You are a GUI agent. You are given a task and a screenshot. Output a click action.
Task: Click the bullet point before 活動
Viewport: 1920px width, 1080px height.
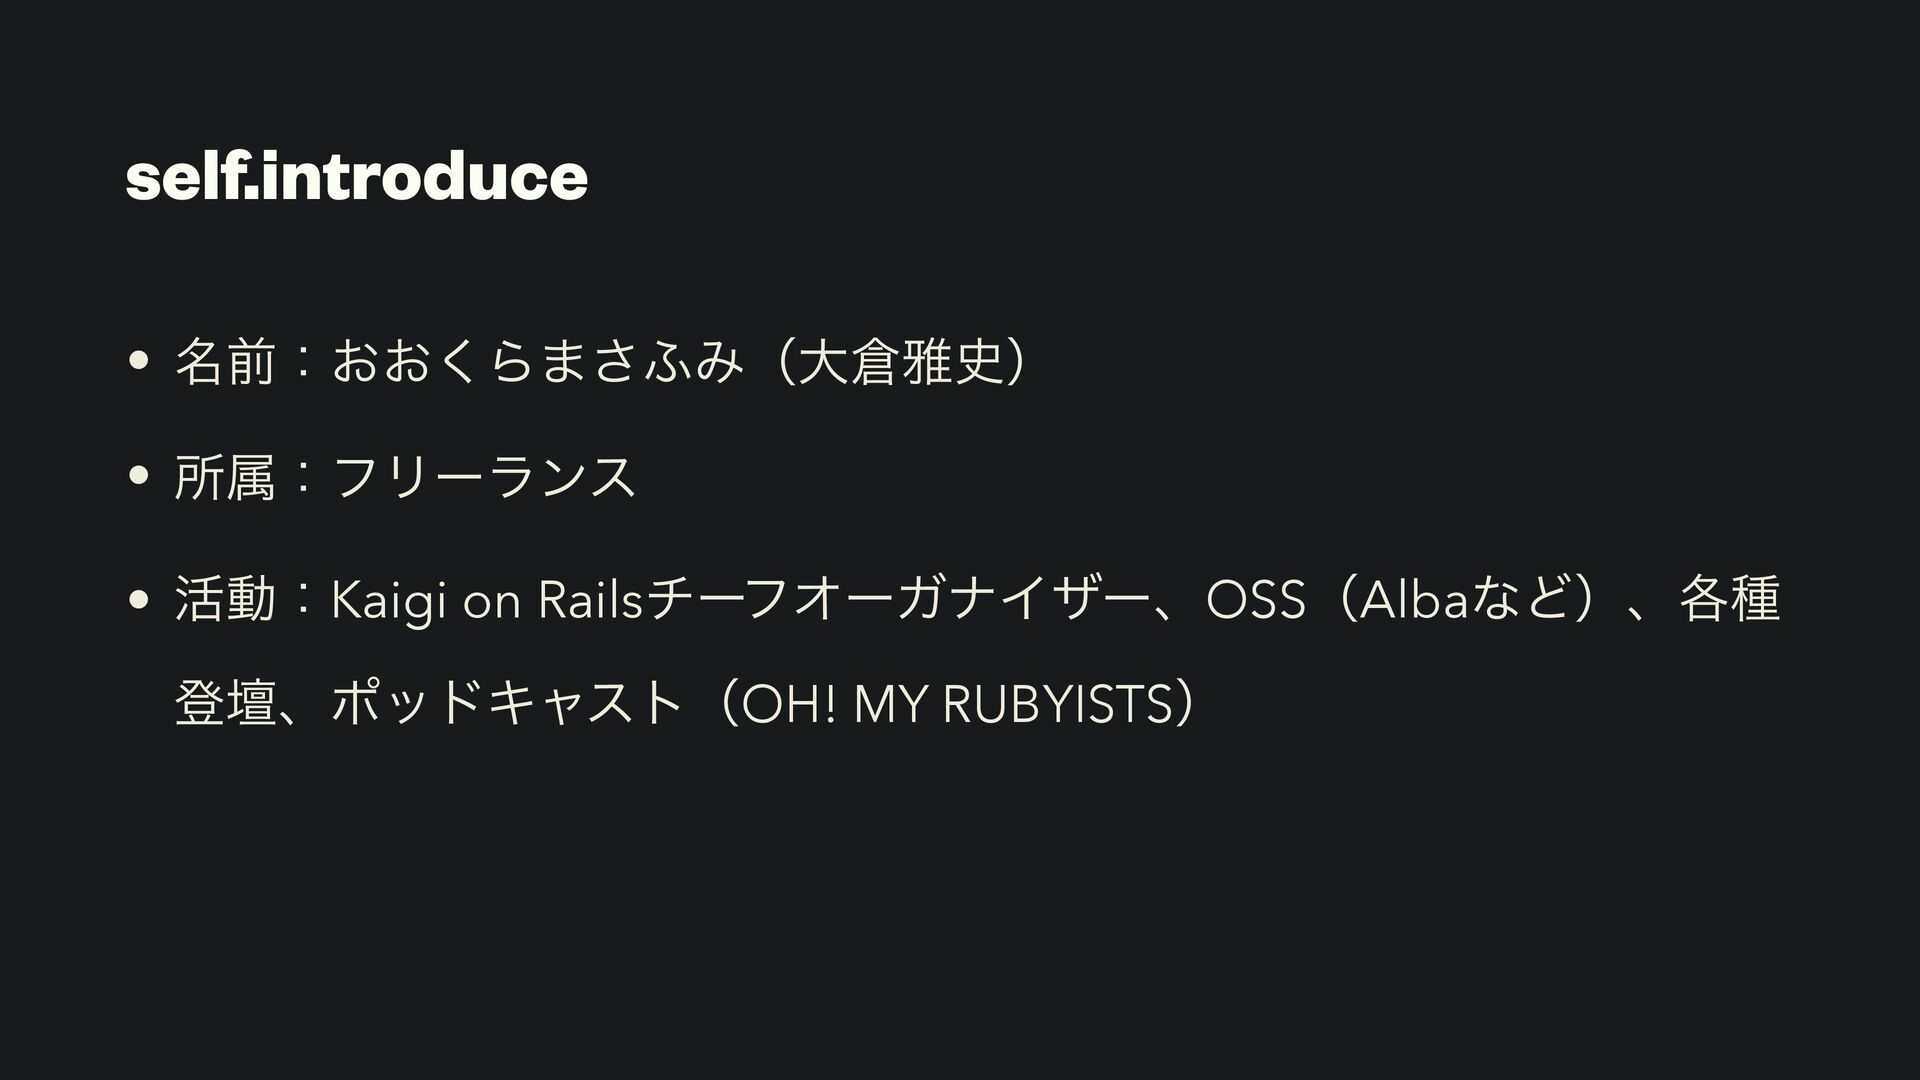coord(139,600)
